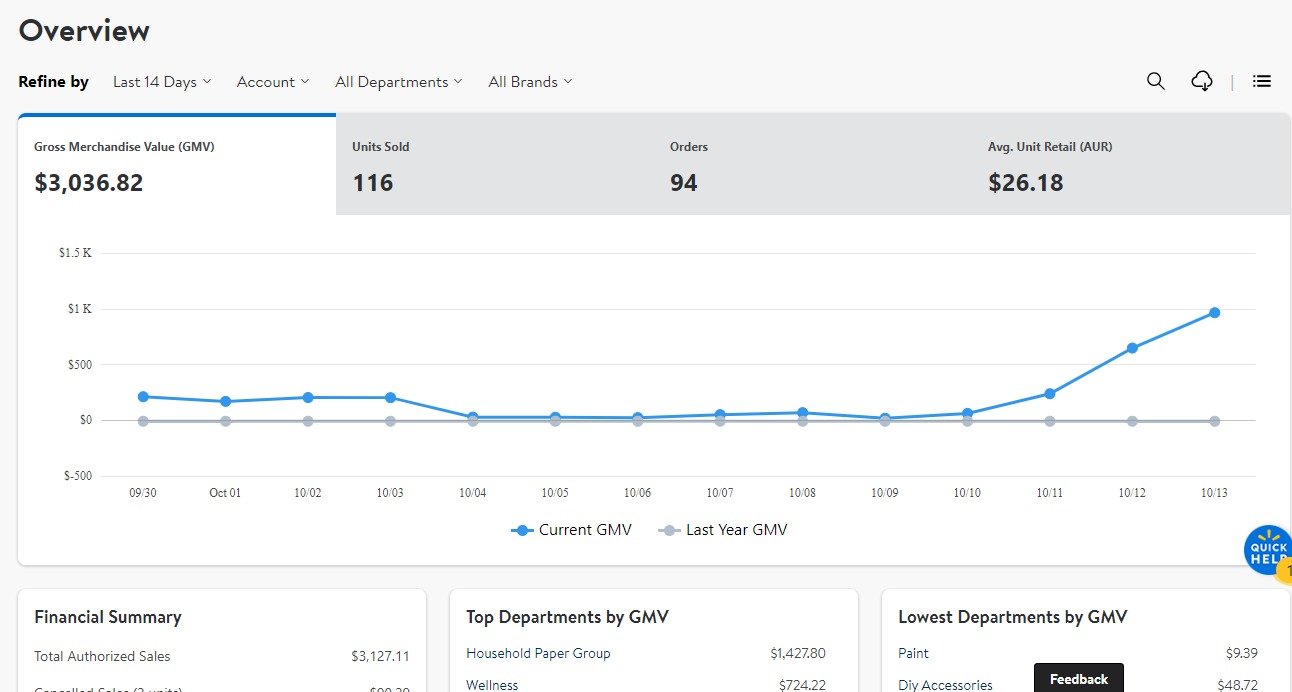1292x692 pixels.
Task: Toggle Last Year GMV legend series
Action: [723, 530]
